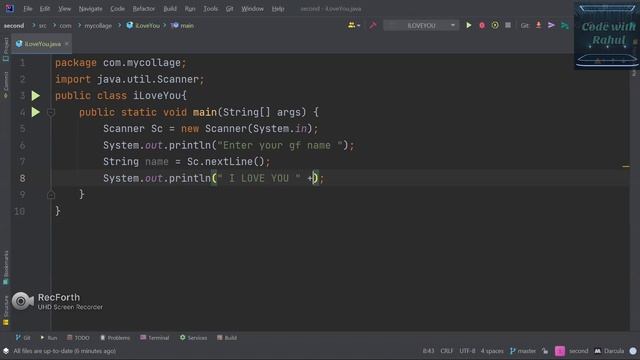Open the Window menu
The width and height of the screenshot is (640, 360).
pyautogui.click(x=252, y=9)
